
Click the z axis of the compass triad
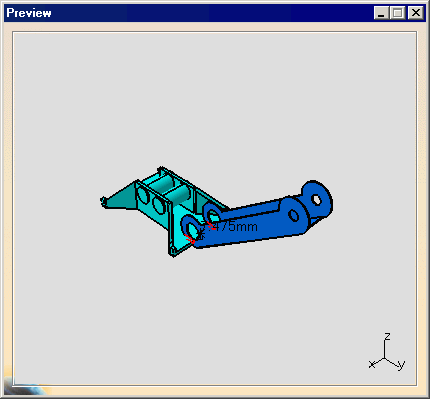385,347
